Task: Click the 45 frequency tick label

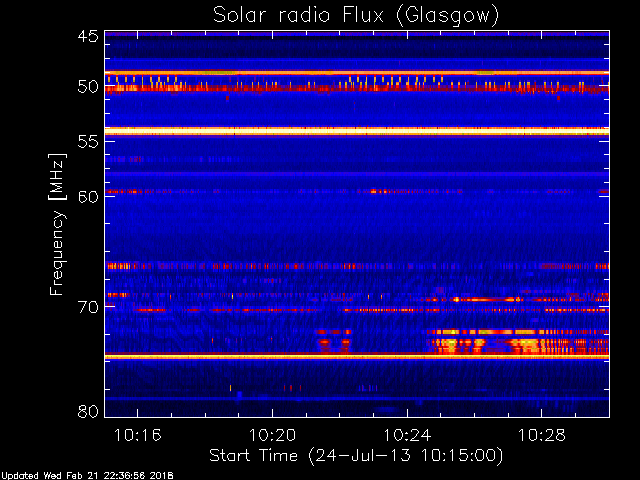Action: (x=88, y=36)
